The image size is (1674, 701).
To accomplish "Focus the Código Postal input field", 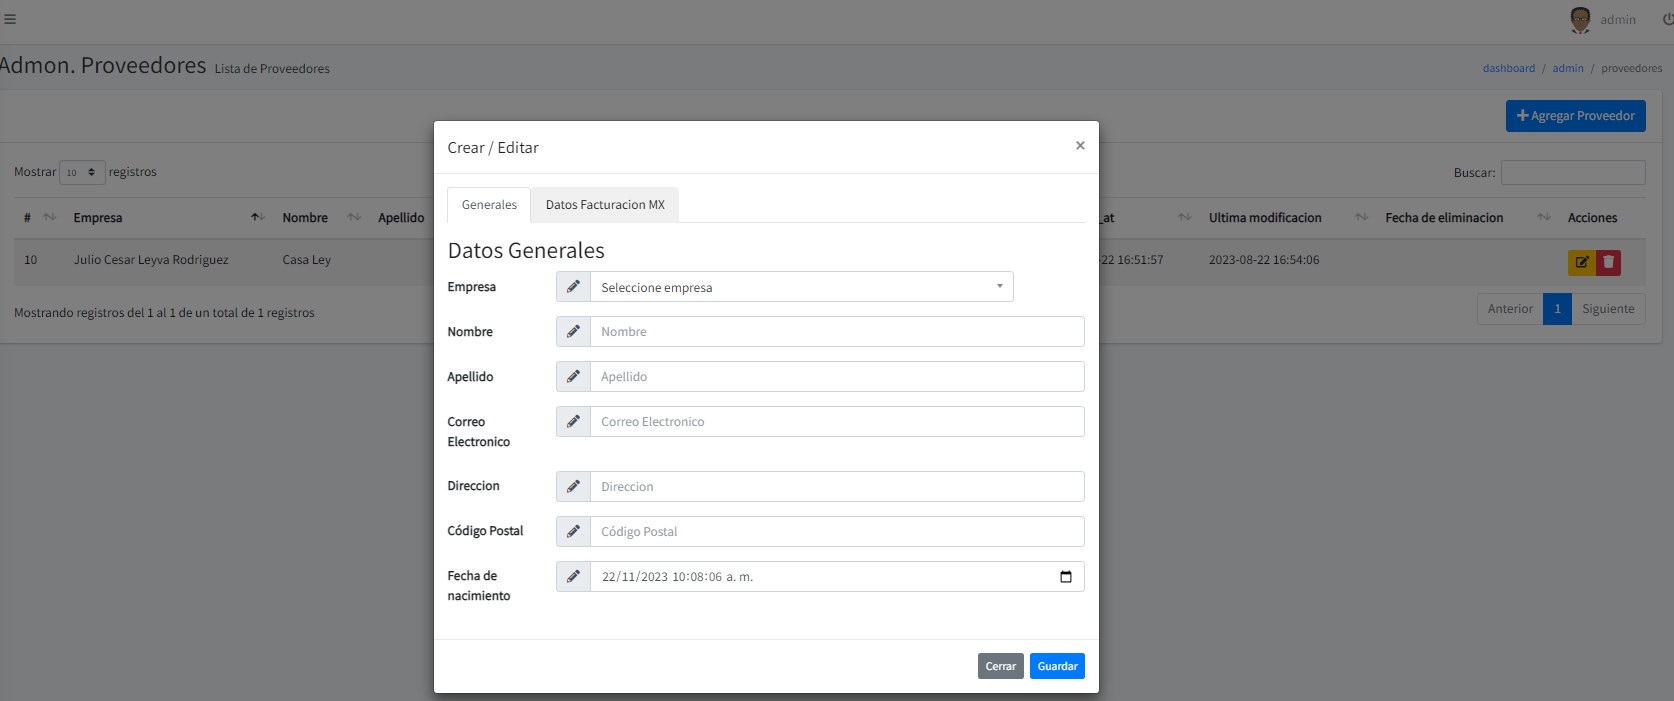I will click(836, 532).
